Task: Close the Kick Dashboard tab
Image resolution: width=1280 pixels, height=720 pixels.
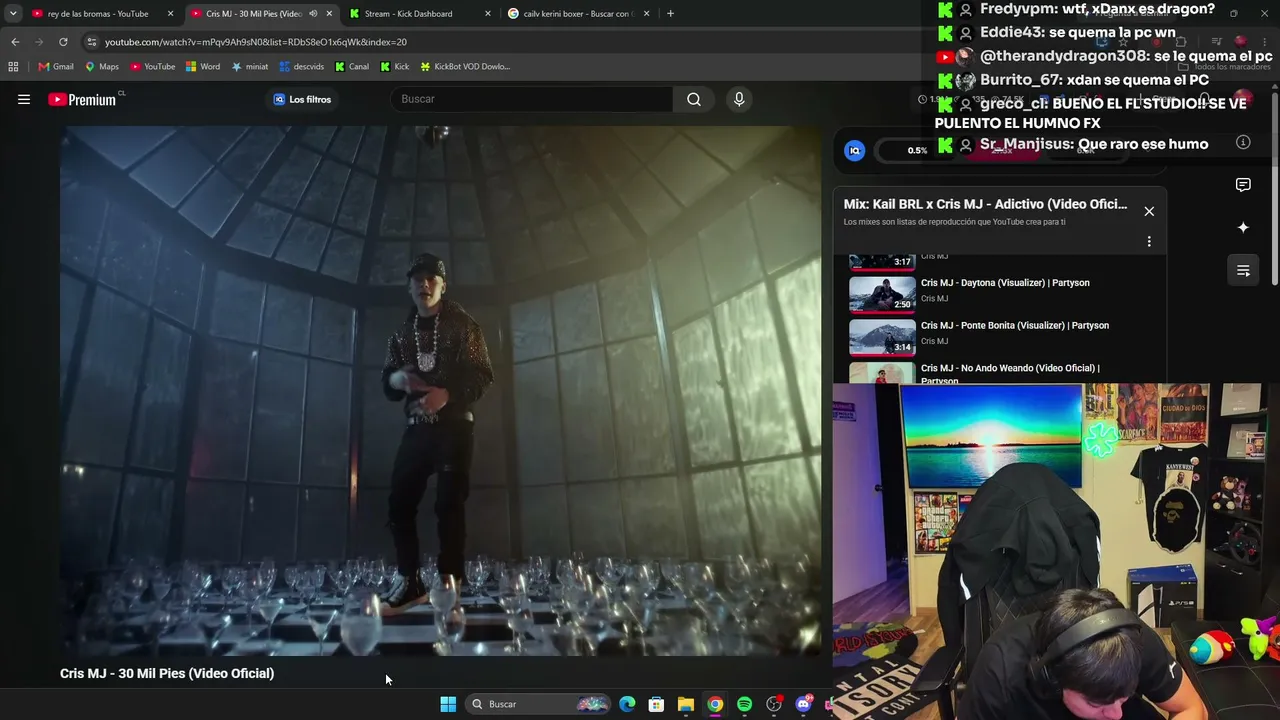Action: (488, 14)
